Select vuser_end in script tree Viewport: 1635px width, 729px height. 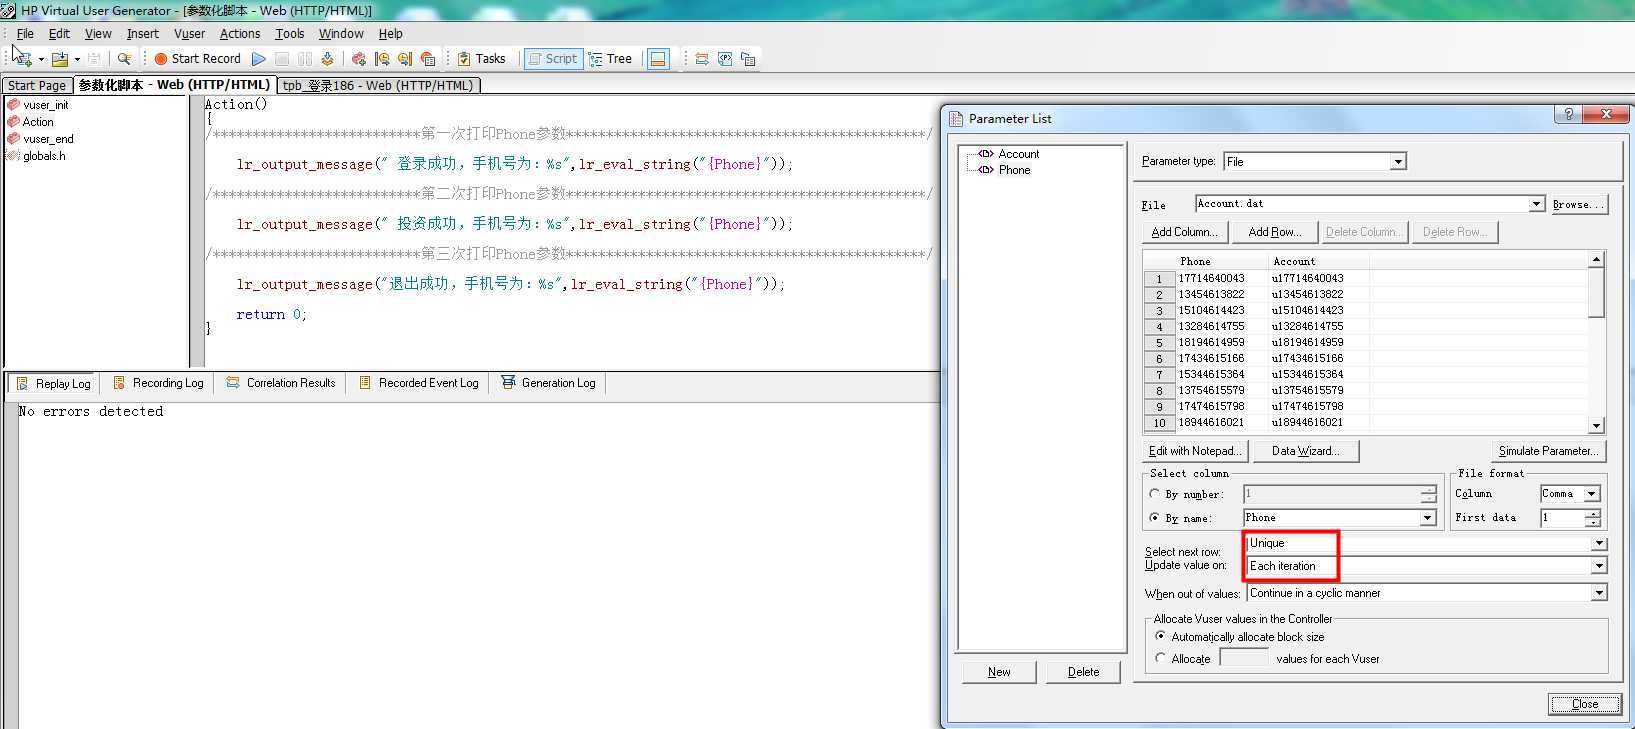point(48,139)
